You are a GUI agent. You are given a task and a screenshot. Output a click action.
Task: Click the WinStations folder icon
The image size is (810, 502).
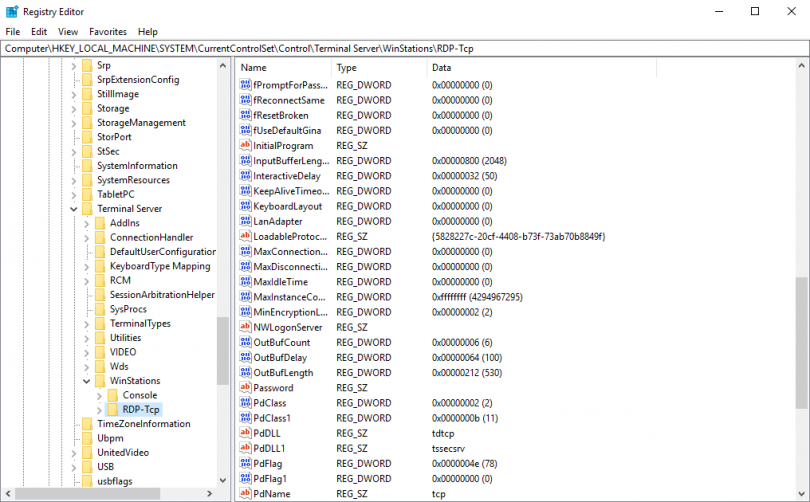click(x=100, y=381)
